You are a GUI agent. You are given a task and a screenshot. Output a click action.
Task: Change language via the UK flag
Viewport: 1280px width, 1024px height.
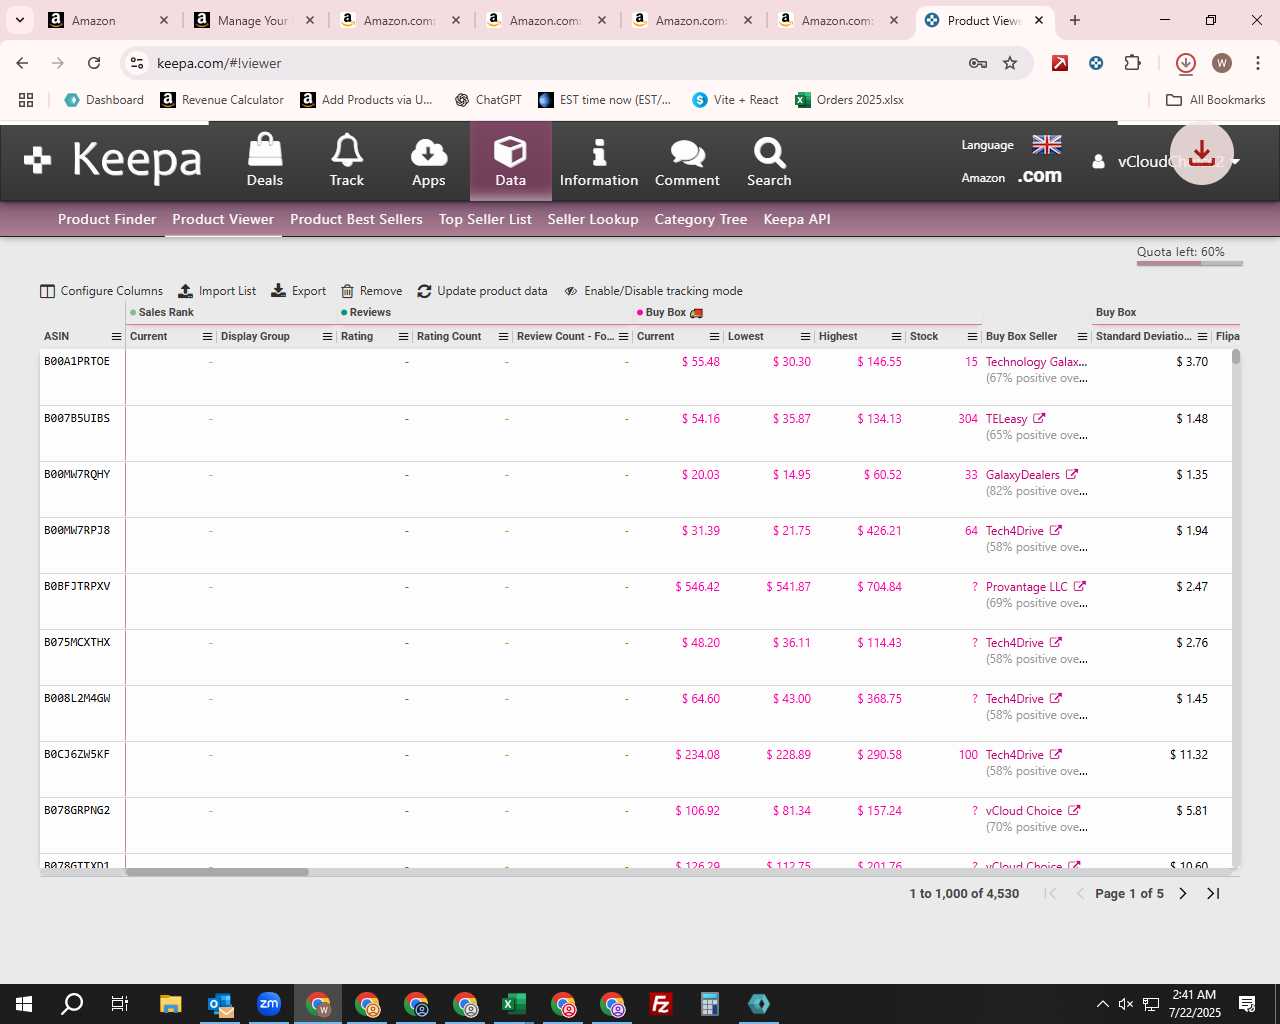tap(1047, 145)
